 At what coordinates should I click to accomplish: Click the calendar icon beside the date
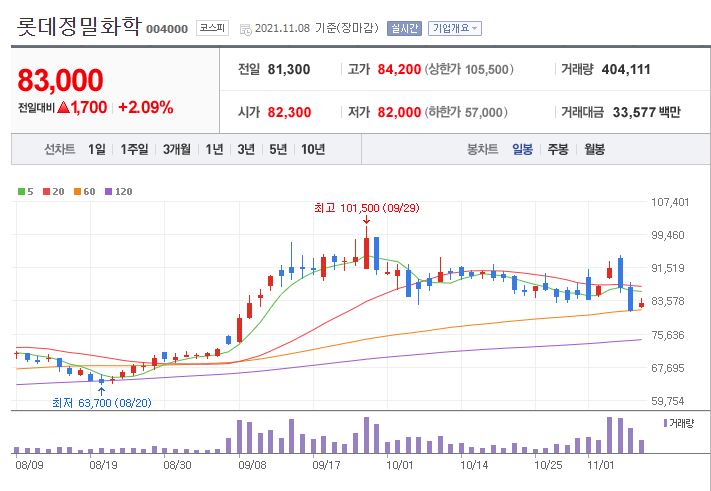click(245, 29)
